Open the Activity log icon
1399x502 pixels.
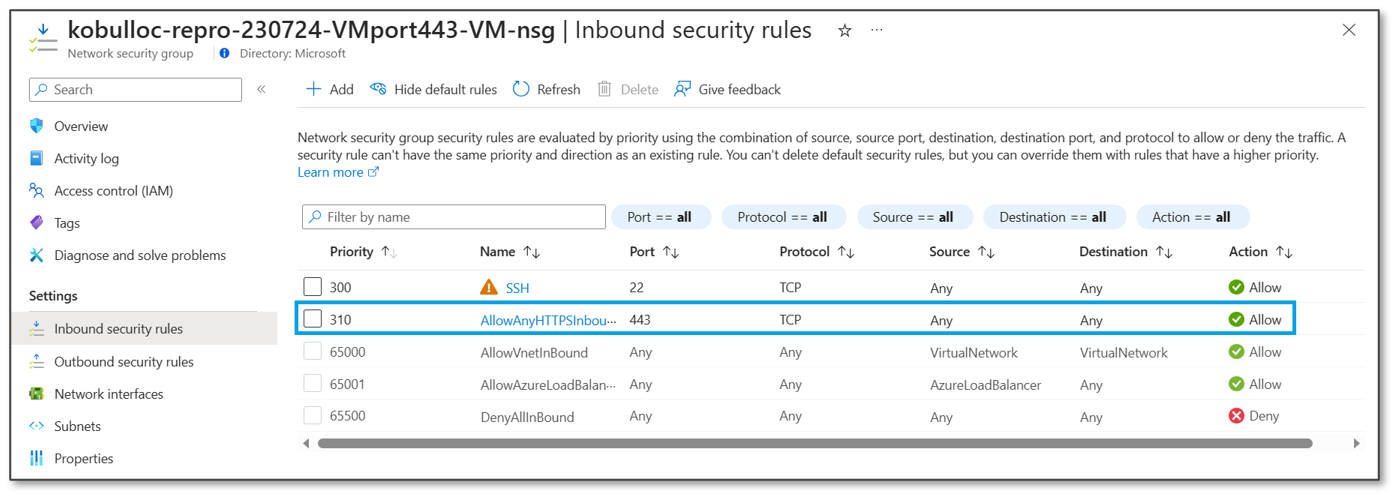tap(37, 158)
